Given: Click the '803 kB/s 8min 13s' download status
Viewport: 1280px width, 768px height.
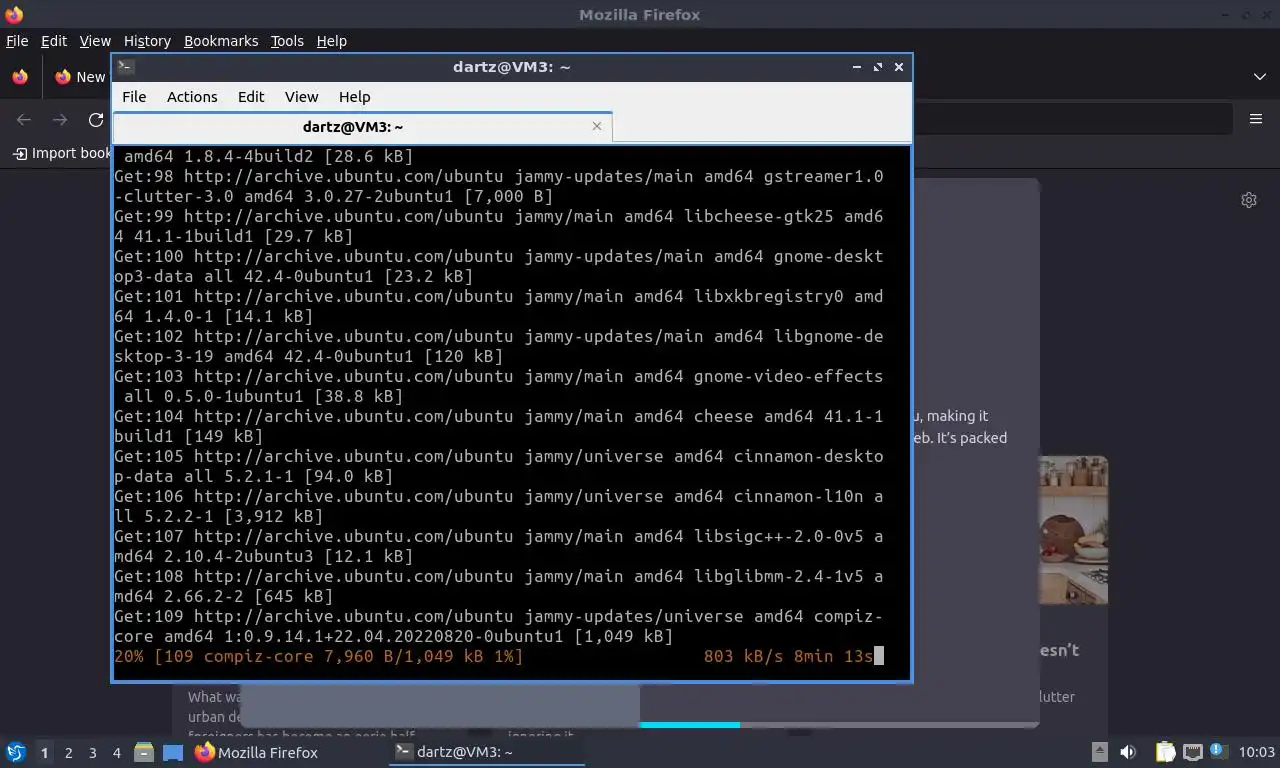Looking at the screenshot, I should coord(788,656).
